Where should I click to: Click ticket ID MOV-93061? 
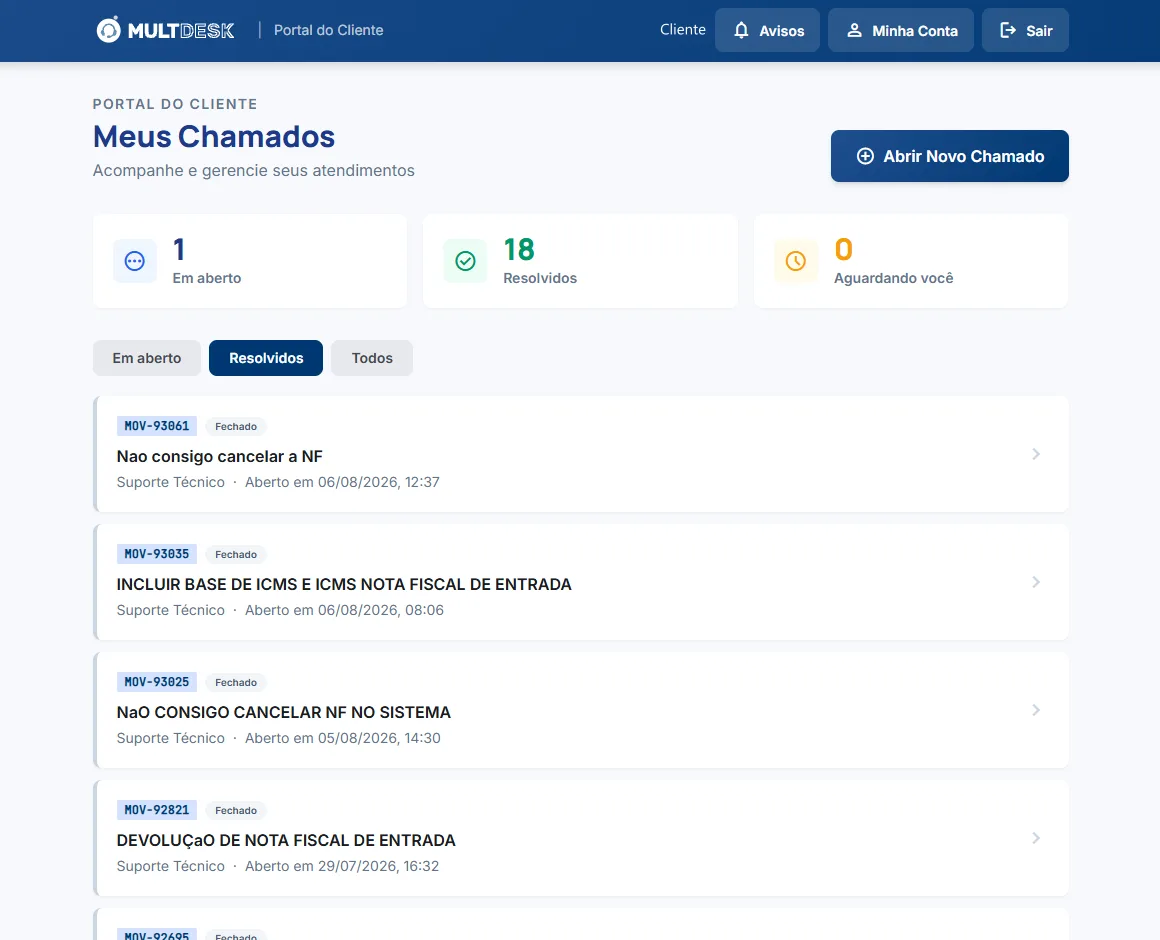tap(157, 426)
